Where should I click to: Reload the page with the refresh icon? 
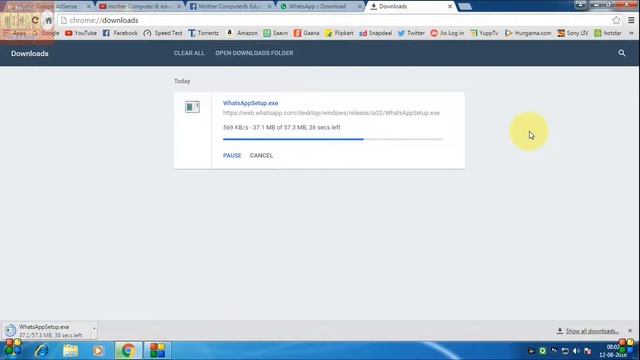pyautogui.click(x=35, y=20)
